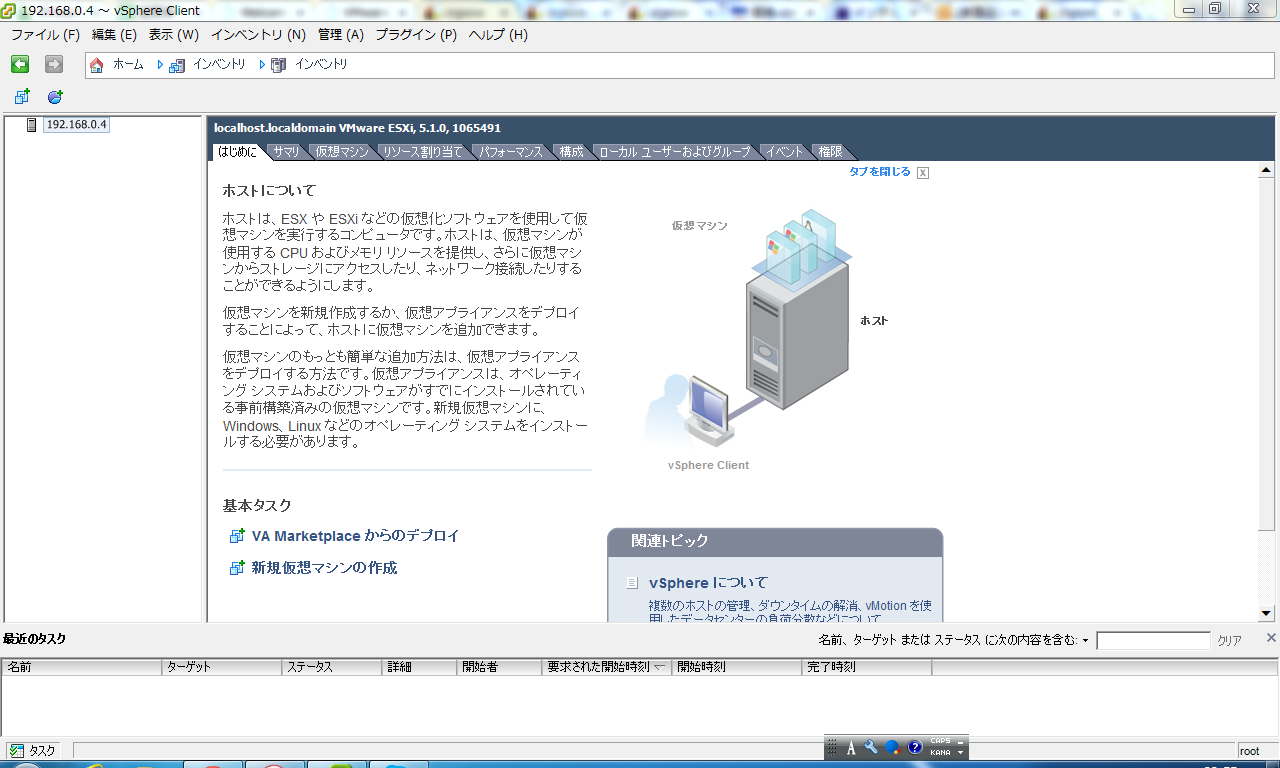
Task: Click VA Marketplace からのデプロイ link
Action: [x=355, y=536]
